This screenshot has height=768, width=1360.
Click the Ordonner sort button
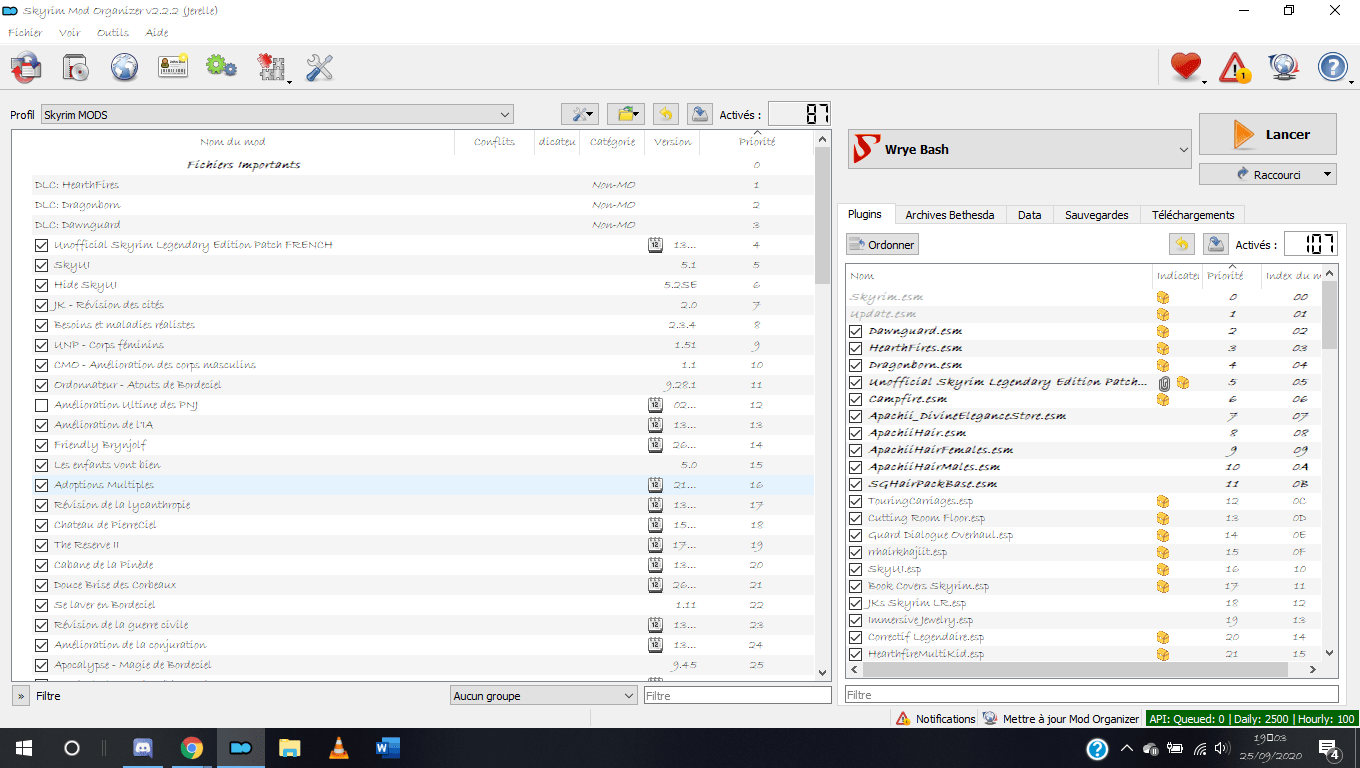click(881, 244)
